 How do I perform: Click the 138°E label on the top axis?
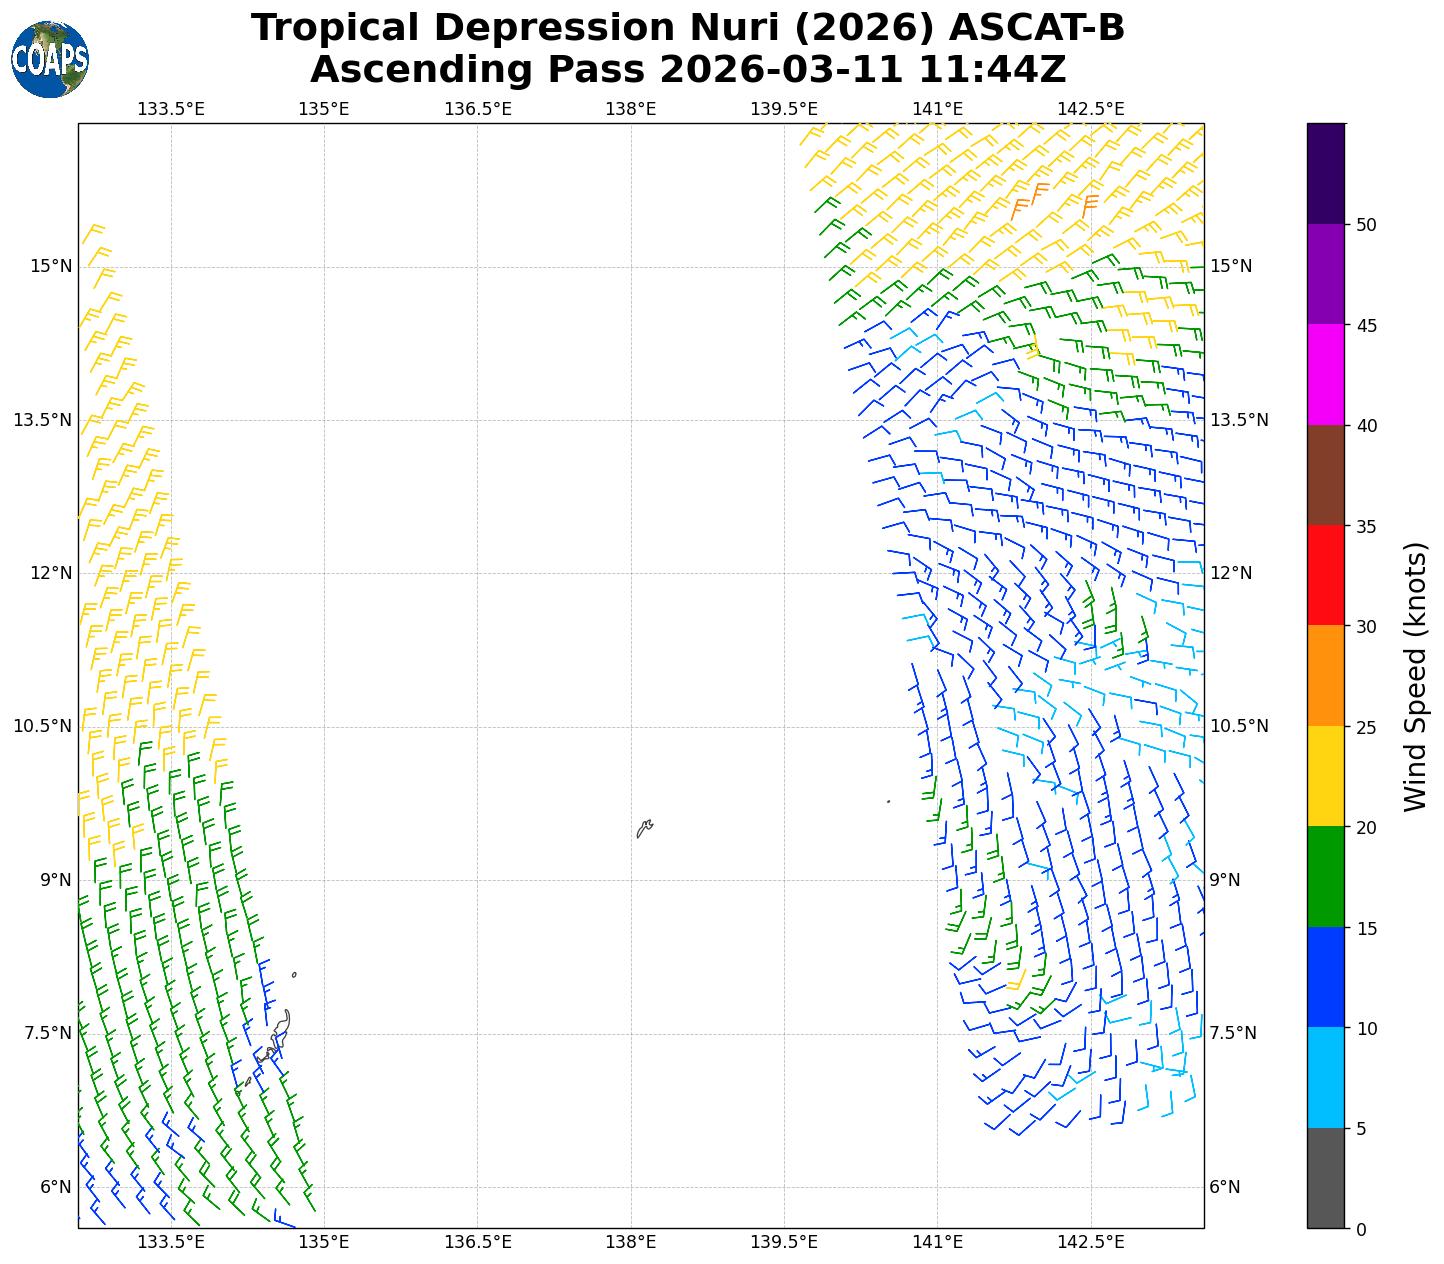[630, 108]
